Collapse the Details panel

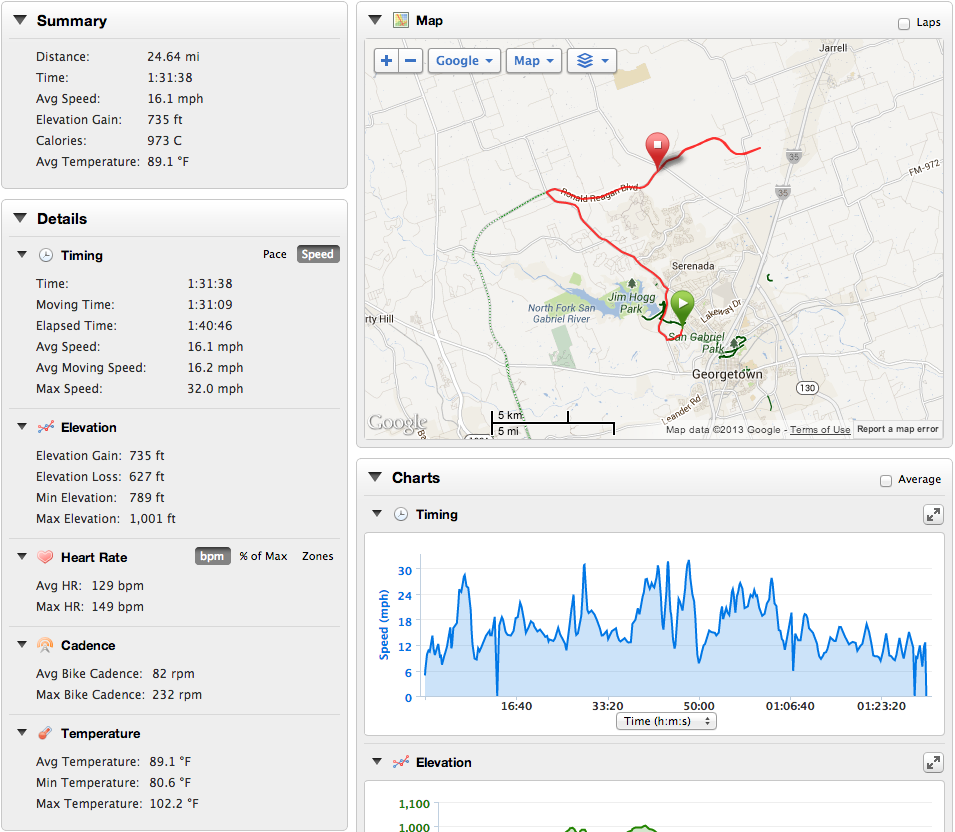point(20,219)
